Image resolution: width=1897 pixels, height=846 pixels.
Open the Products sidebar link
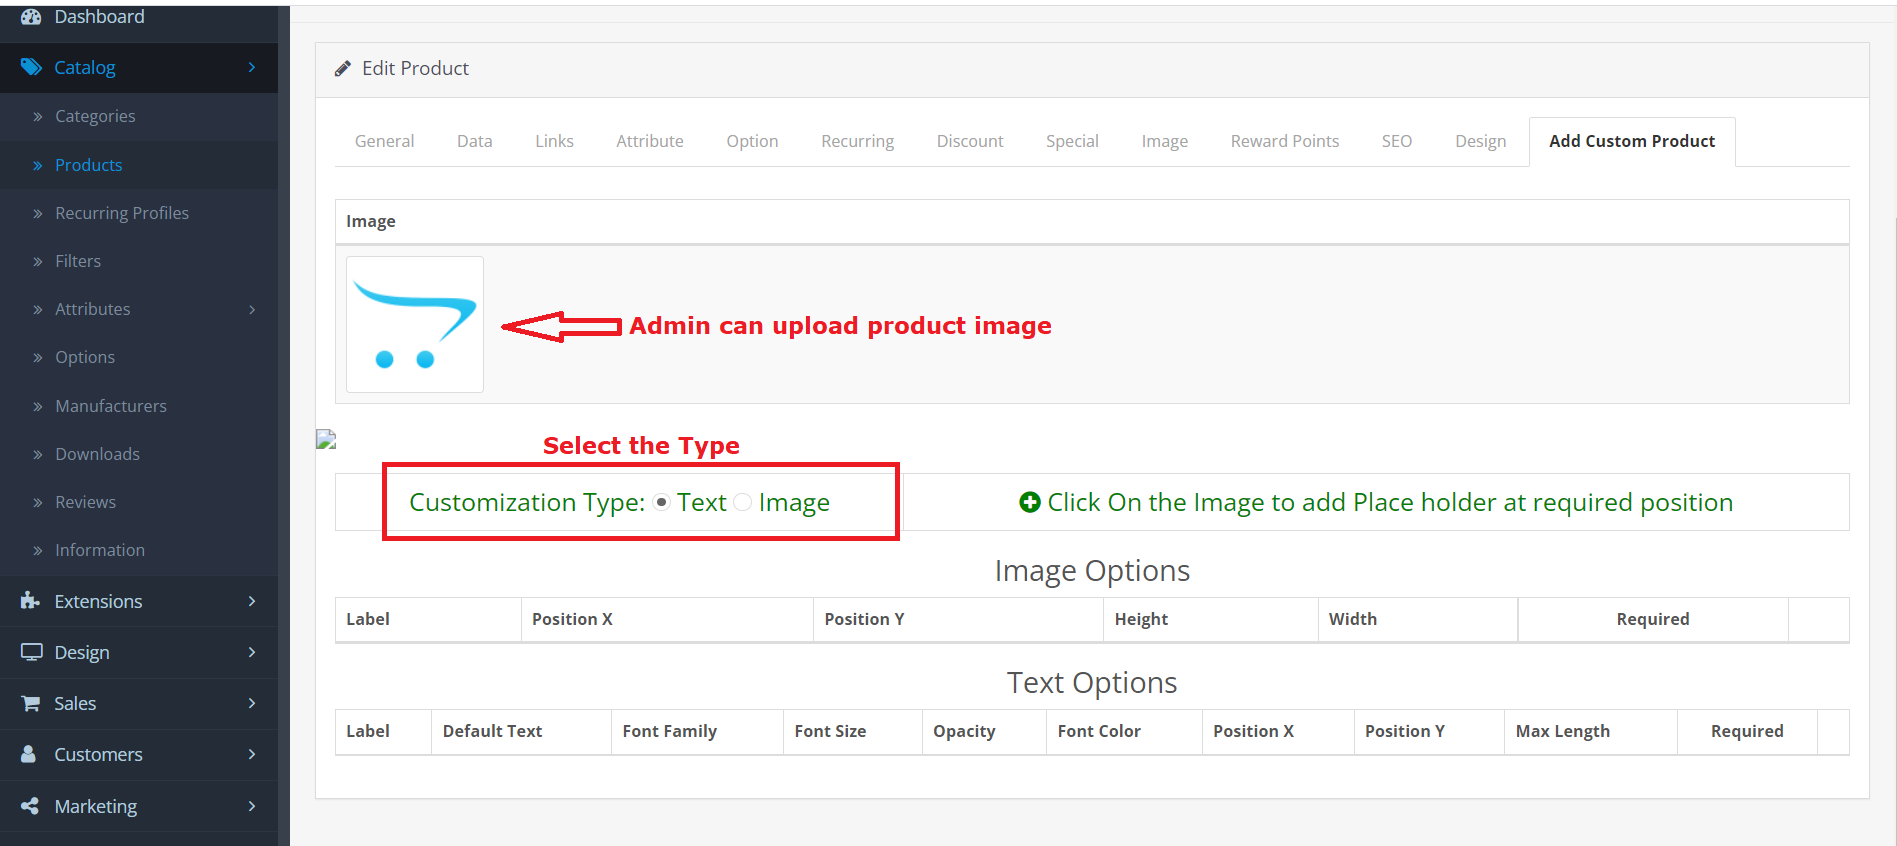click(88, 165)
